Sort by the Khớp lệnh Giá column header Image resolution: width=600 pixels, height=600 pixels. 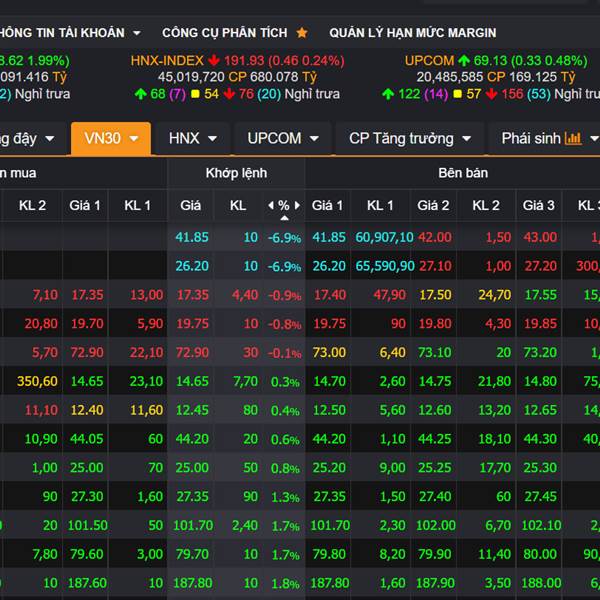pyautogui.click(x=190, y=205)
